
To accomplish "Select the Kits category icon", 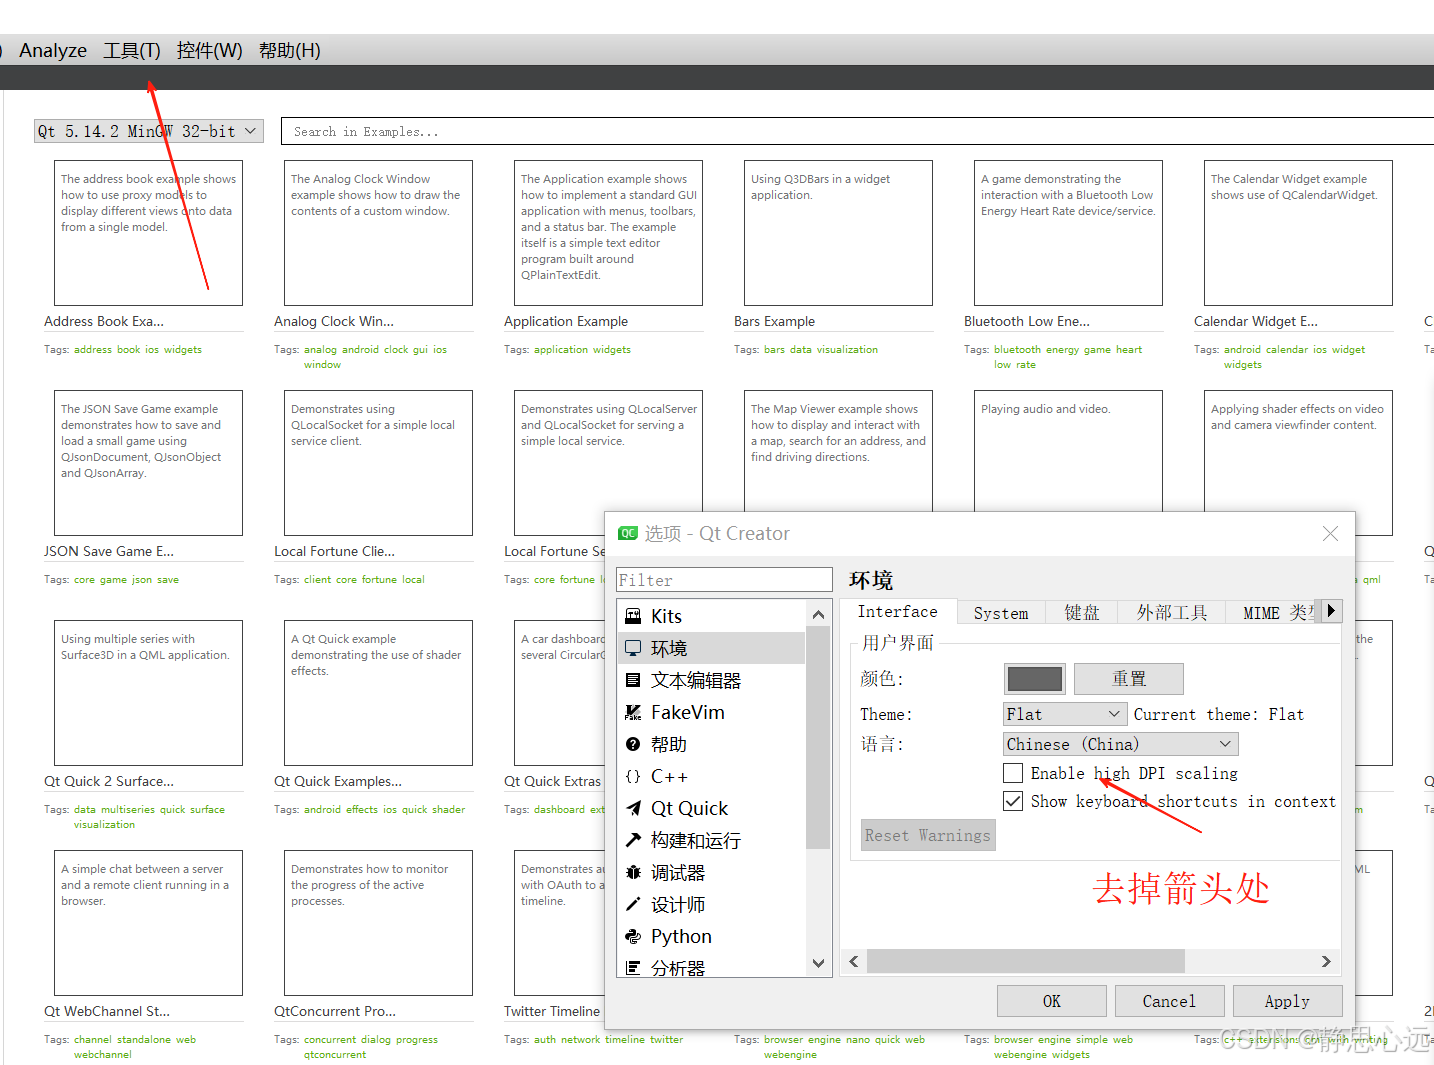I will [x=633, y=616].
